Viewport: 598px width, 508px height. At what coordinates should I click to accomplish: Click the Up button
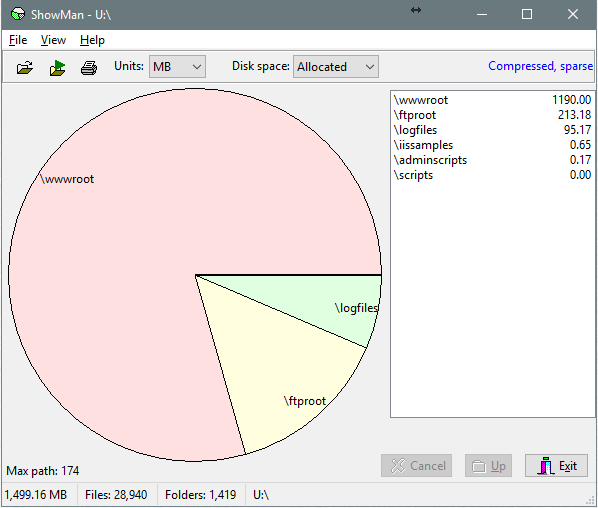coord(488,466)
